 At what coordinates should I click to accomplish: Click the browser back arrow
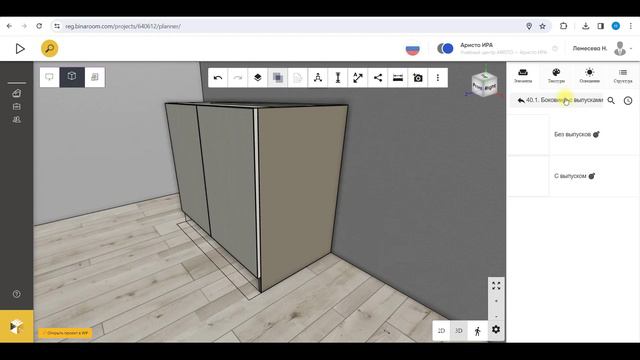click(9, 26)
